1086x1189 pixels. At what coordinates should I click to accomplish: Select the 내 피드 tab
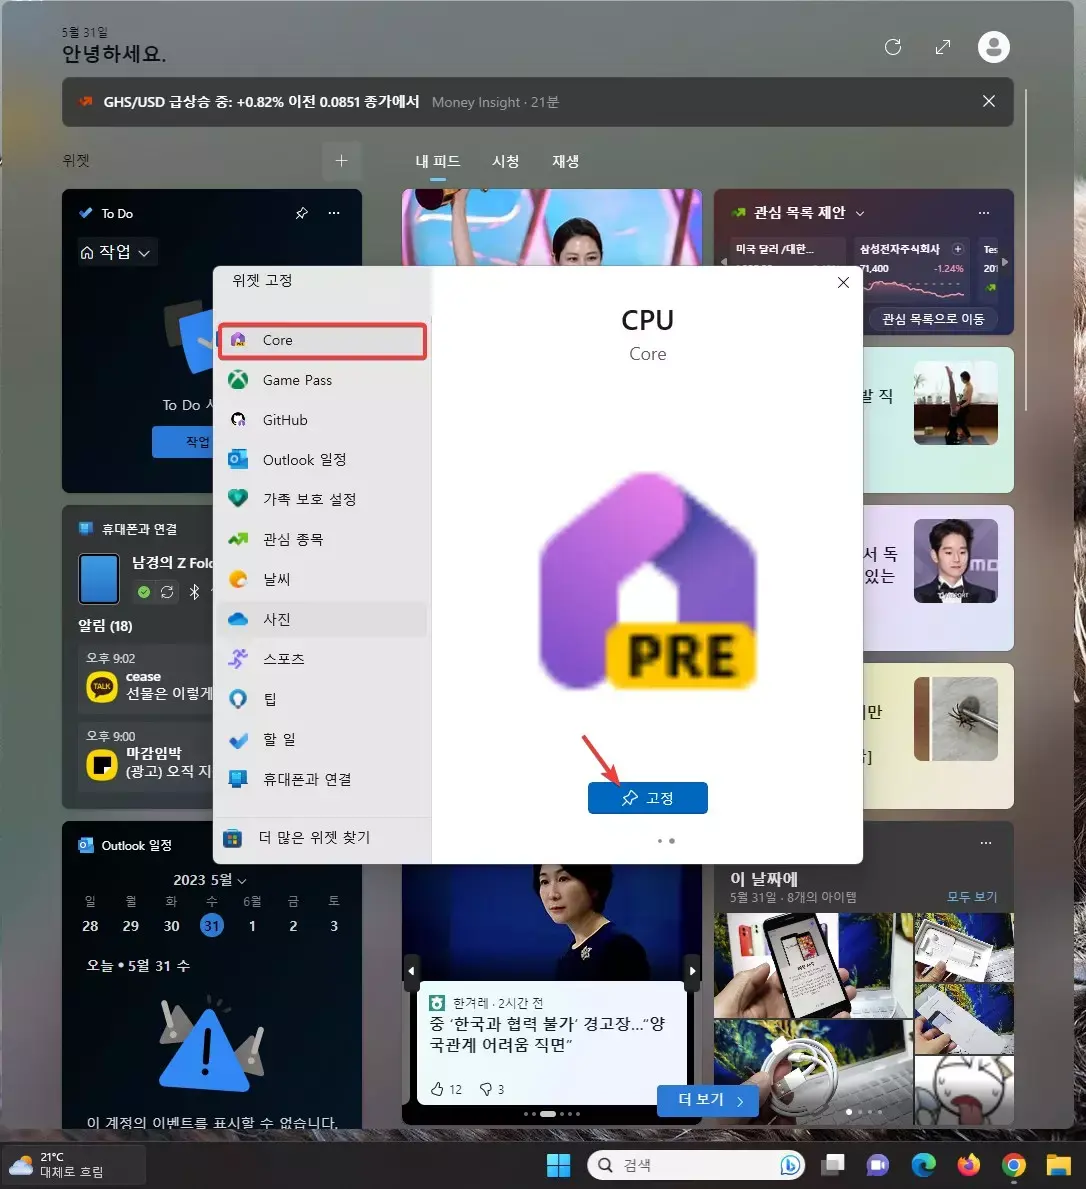[437, 160]
